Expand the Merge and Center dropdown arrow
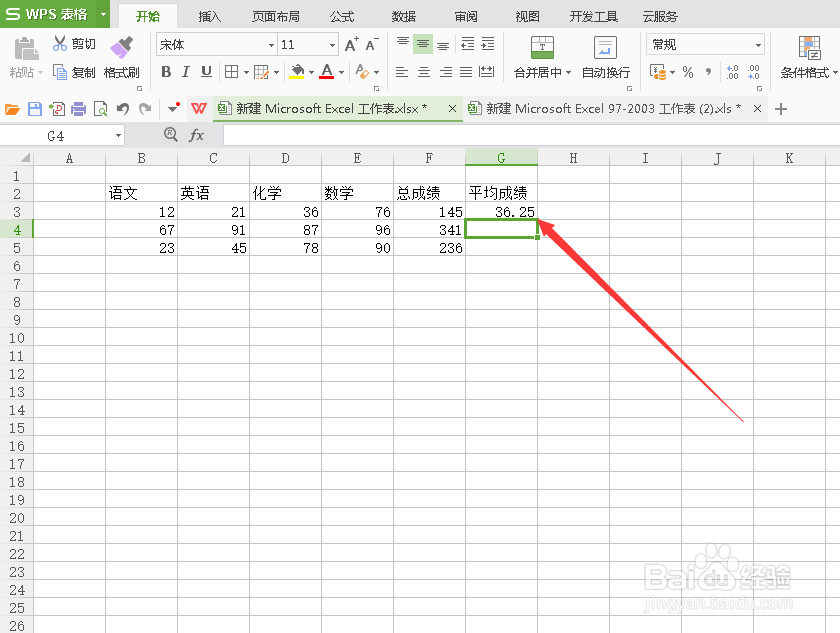This screenshot has width=840, height=633. (568, 72)
